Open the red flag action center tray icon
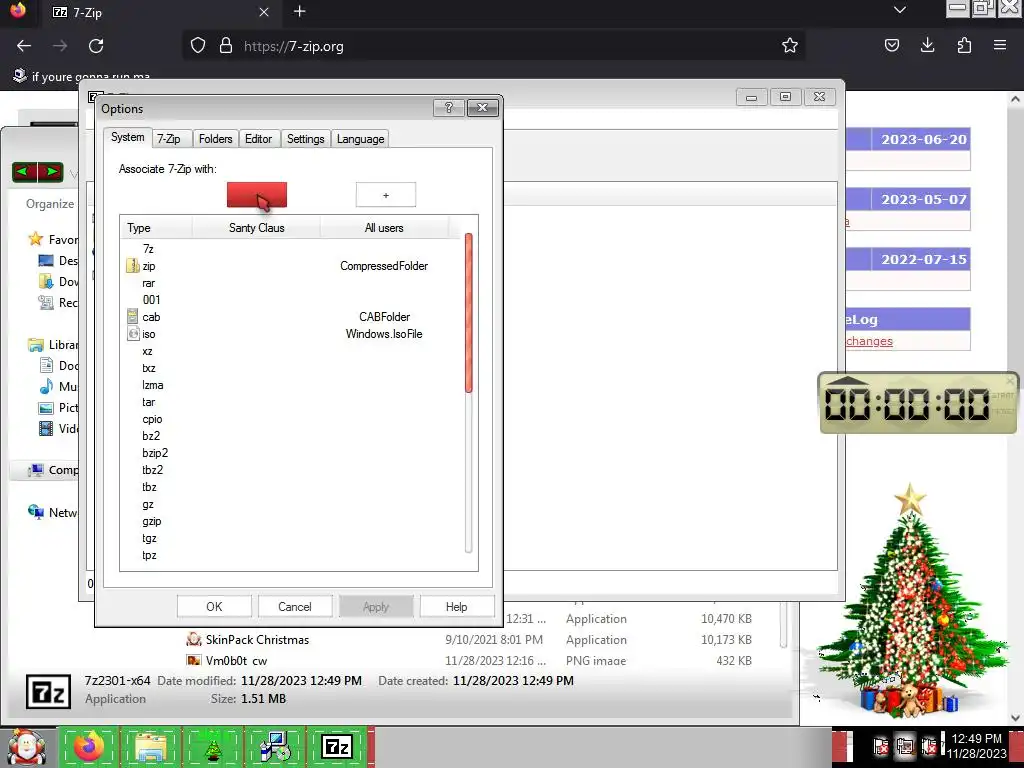The image size is (1024, 768). (x=880, y=746)
